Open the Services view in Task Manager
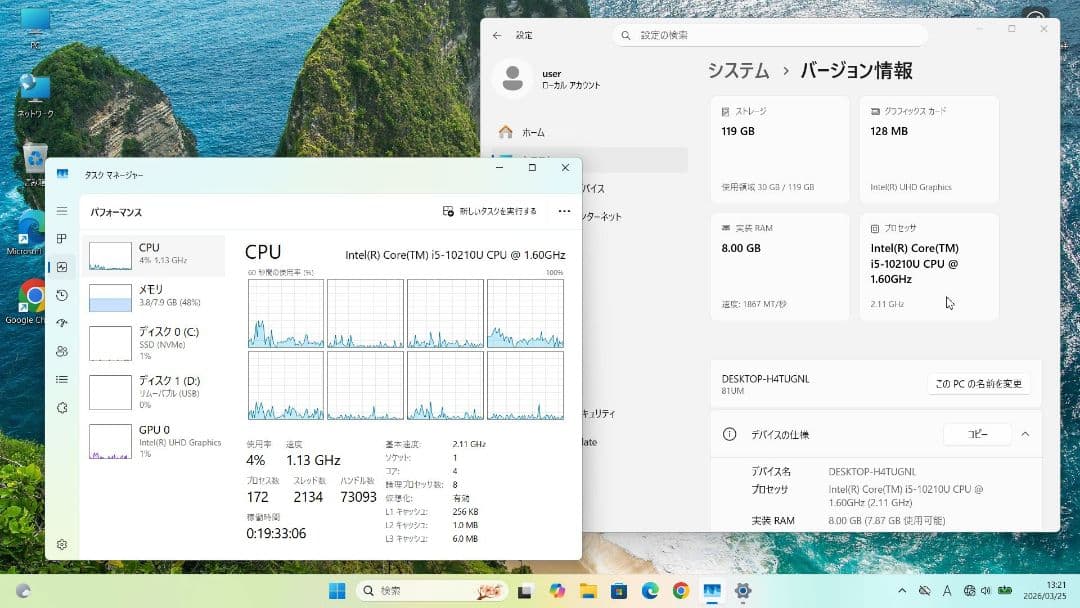Screen dimensions: 1080x608 [61, 407]
